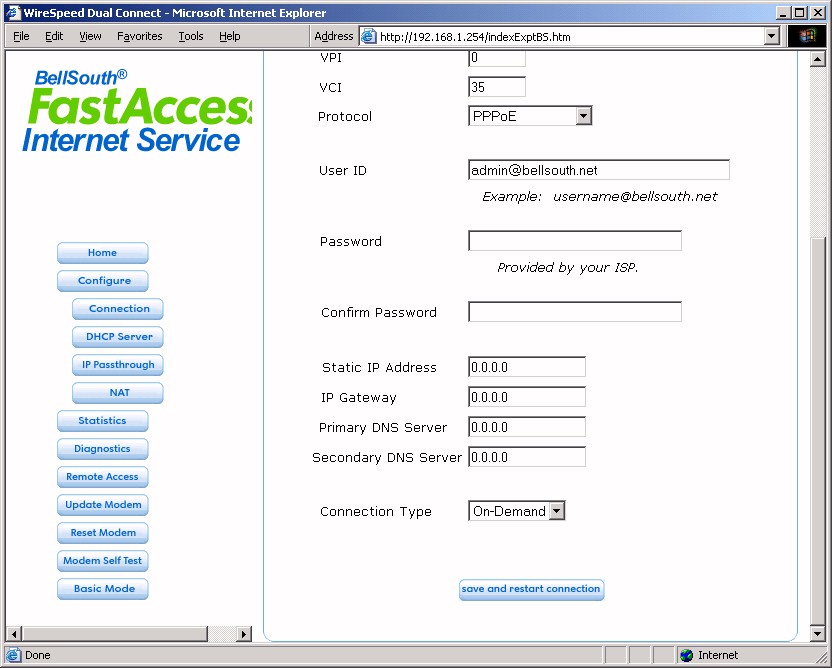Viewport: 832px width, 668px height.
Task: Click the page icon in address bar
Action: click(368, 37)
